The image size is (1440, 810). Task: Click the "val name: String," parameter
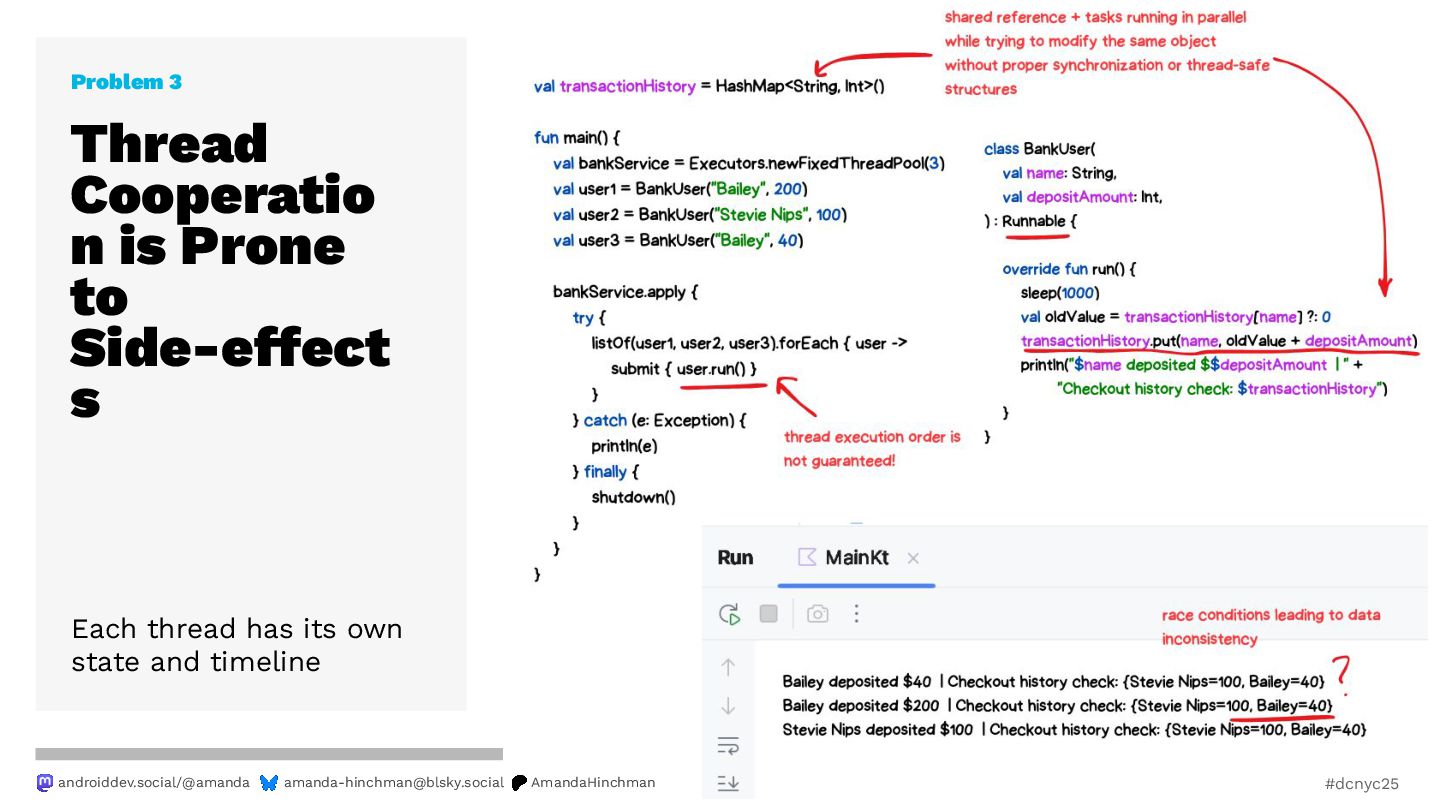point(1059,173)
